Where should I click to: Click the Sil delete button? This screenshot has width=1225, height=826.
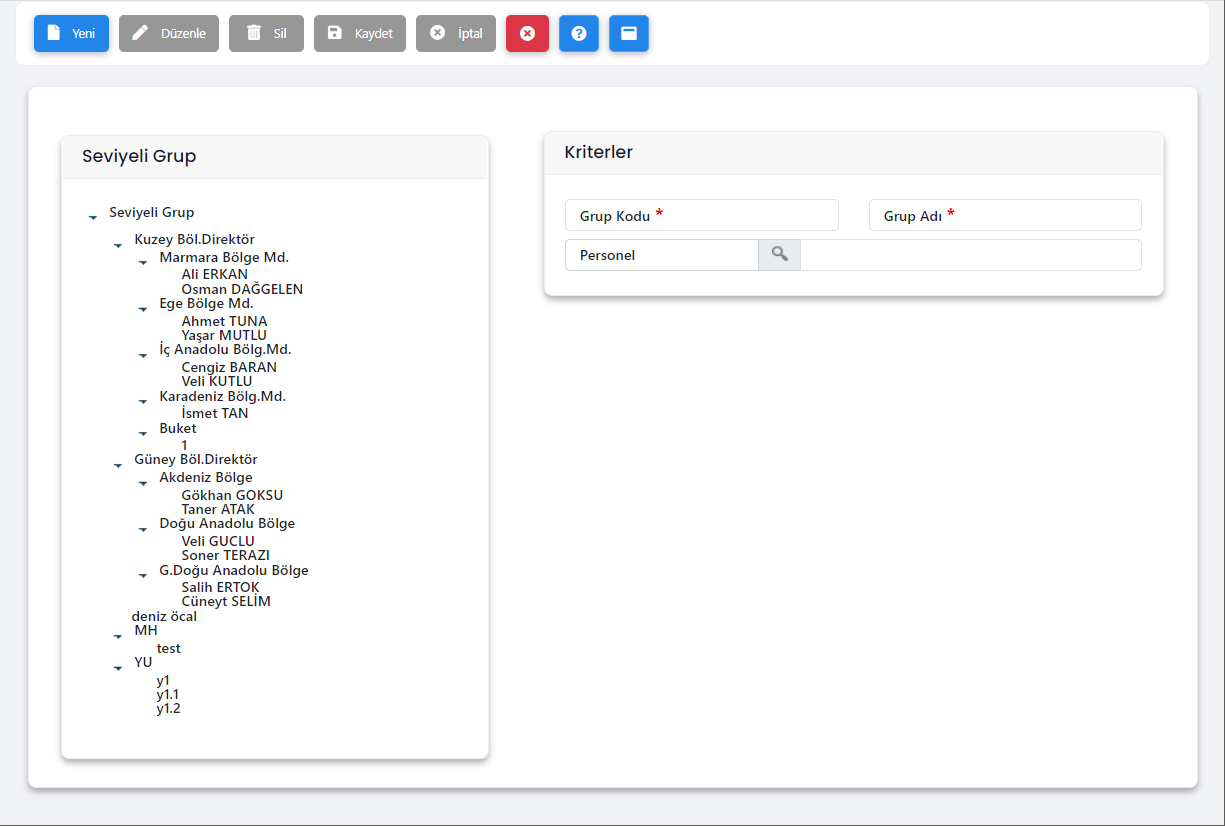click(x=266, y=33)
